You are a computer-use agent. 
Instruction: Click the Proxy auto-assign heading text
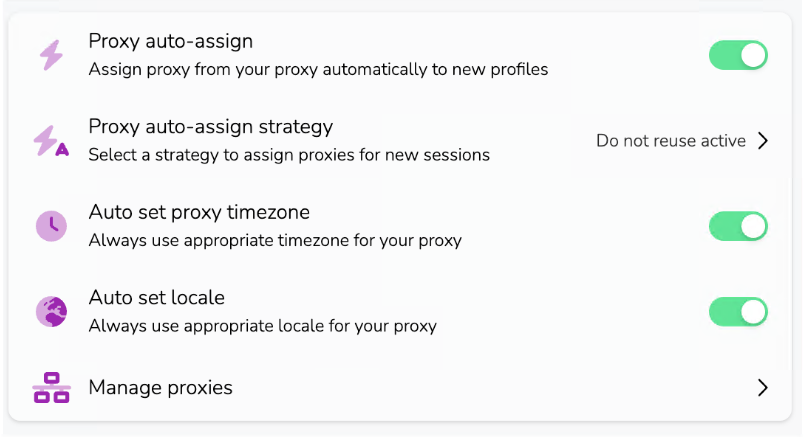click(x=170, y=42)
